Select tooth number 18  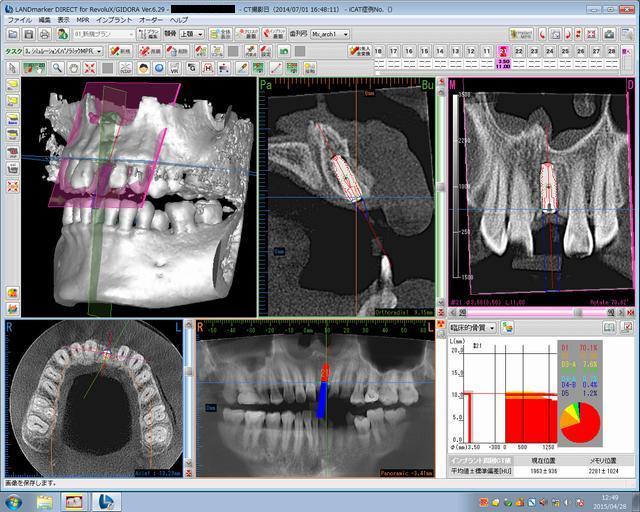[378, 51]
